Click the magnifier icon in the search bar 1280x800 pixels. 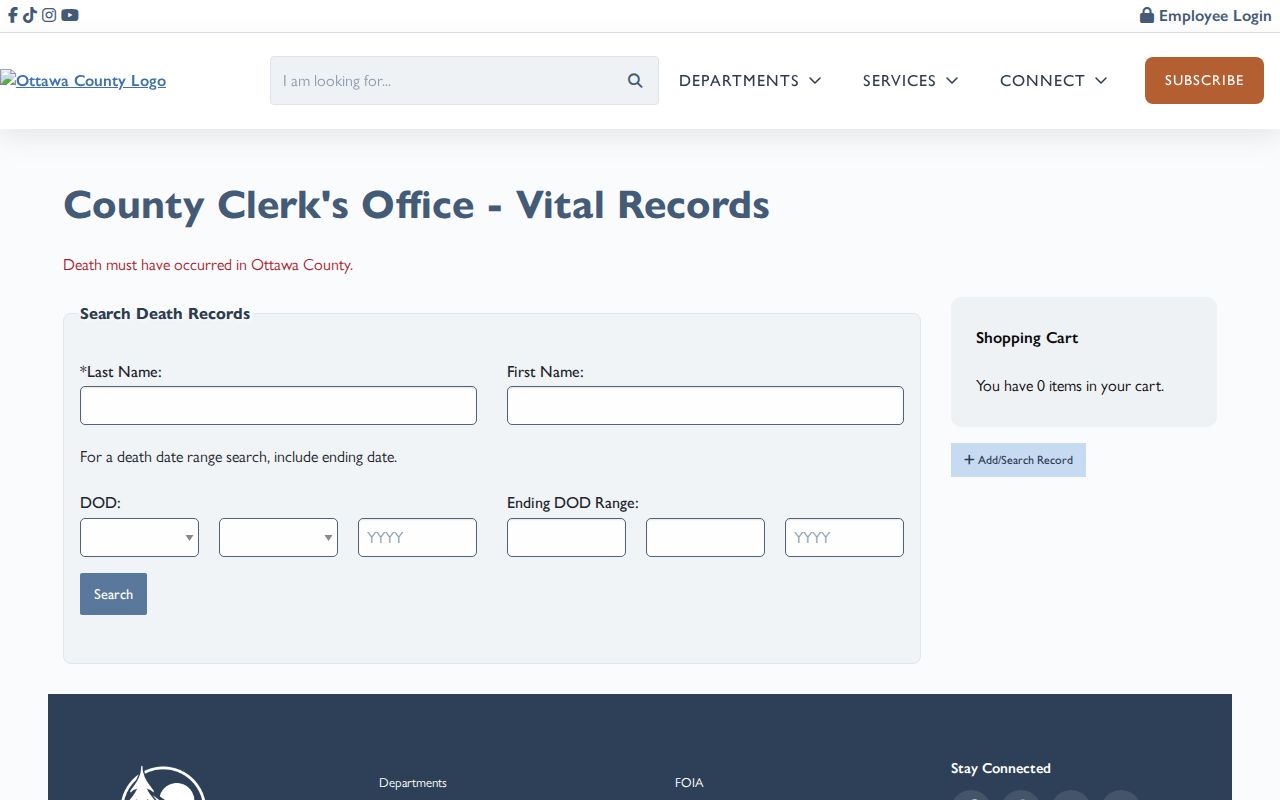(x=635, y=81)
